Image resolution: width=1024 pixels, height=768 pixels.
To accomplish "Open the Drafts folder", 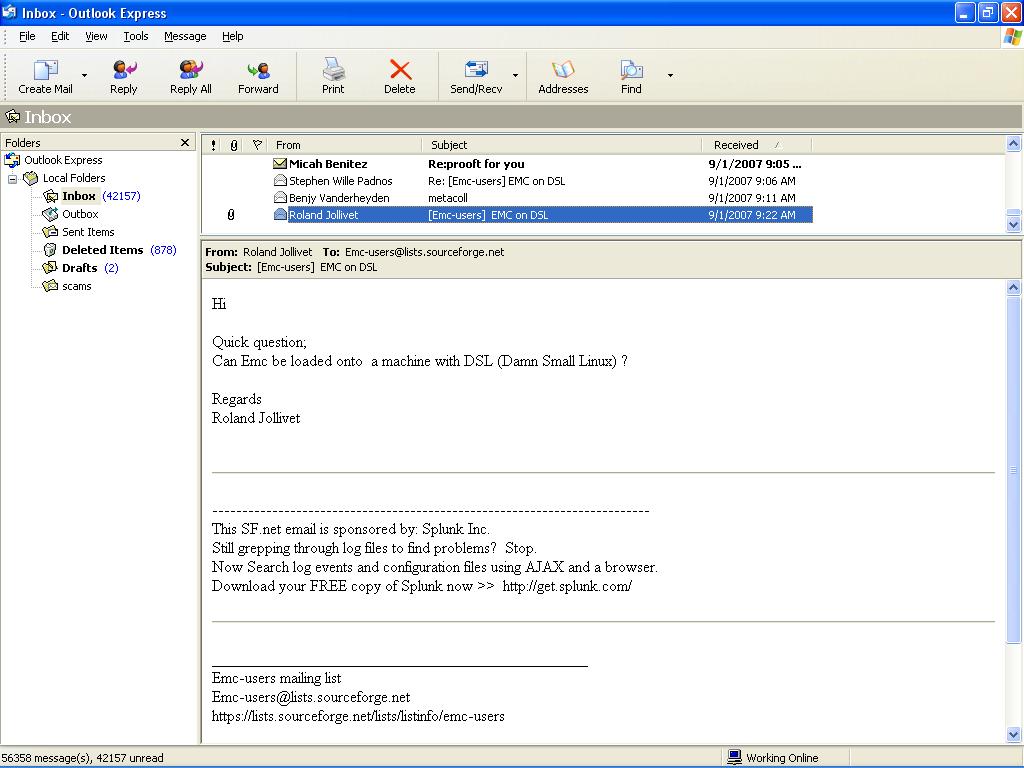I will coord(79,268).
